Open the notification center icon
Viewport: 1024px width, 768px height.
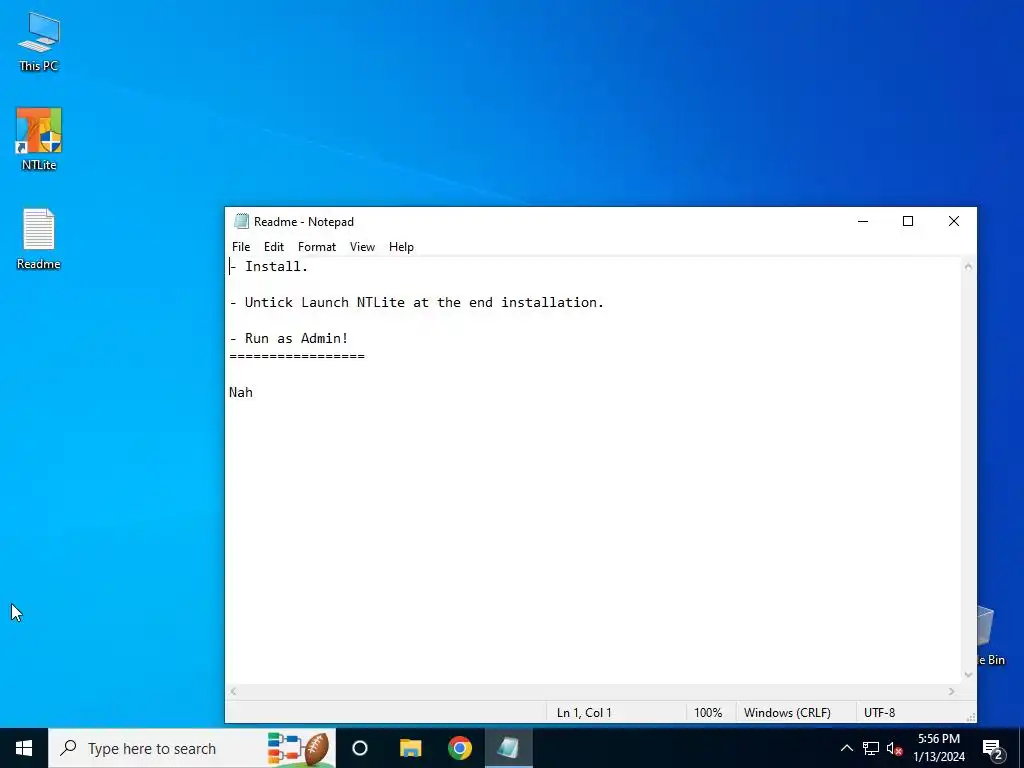tap(993, 748)
